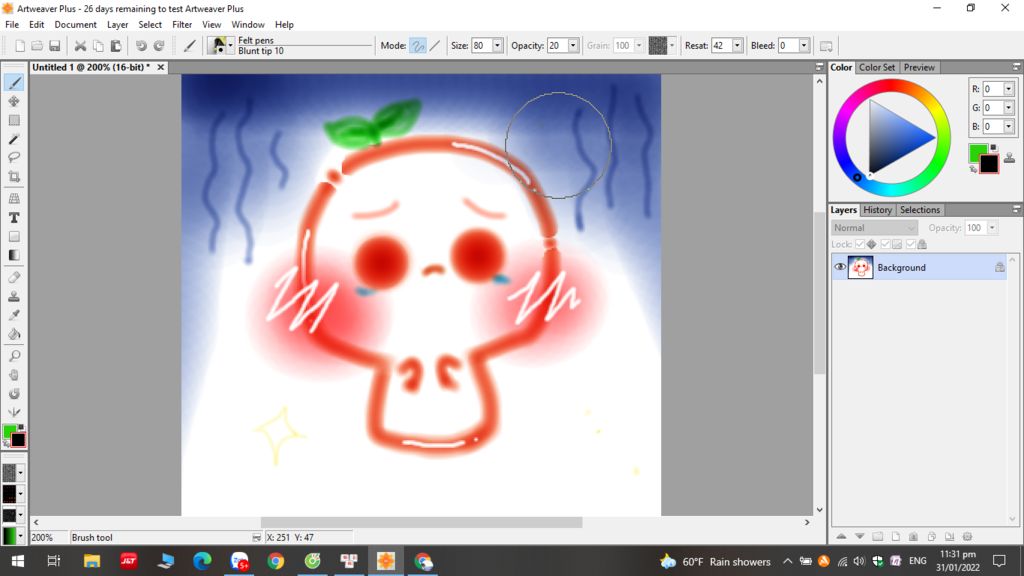Open the Size value dropdown

coord(497,46)
